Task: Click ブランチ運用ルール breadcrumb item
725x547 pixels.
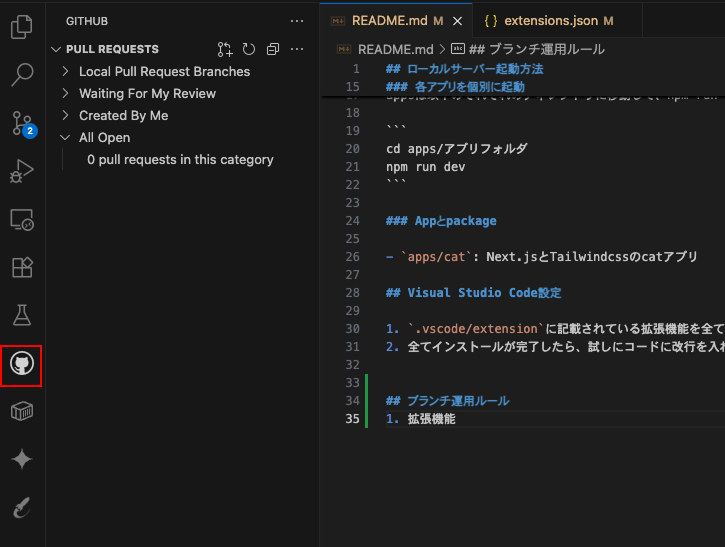Action: pyautogui.click(x=537, y=49)
